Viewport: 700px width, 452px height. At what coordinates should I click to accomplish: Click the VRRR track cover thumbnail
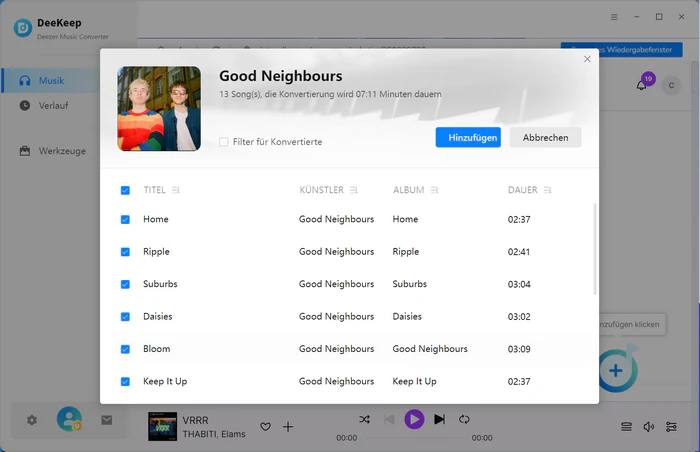point(162,427)
